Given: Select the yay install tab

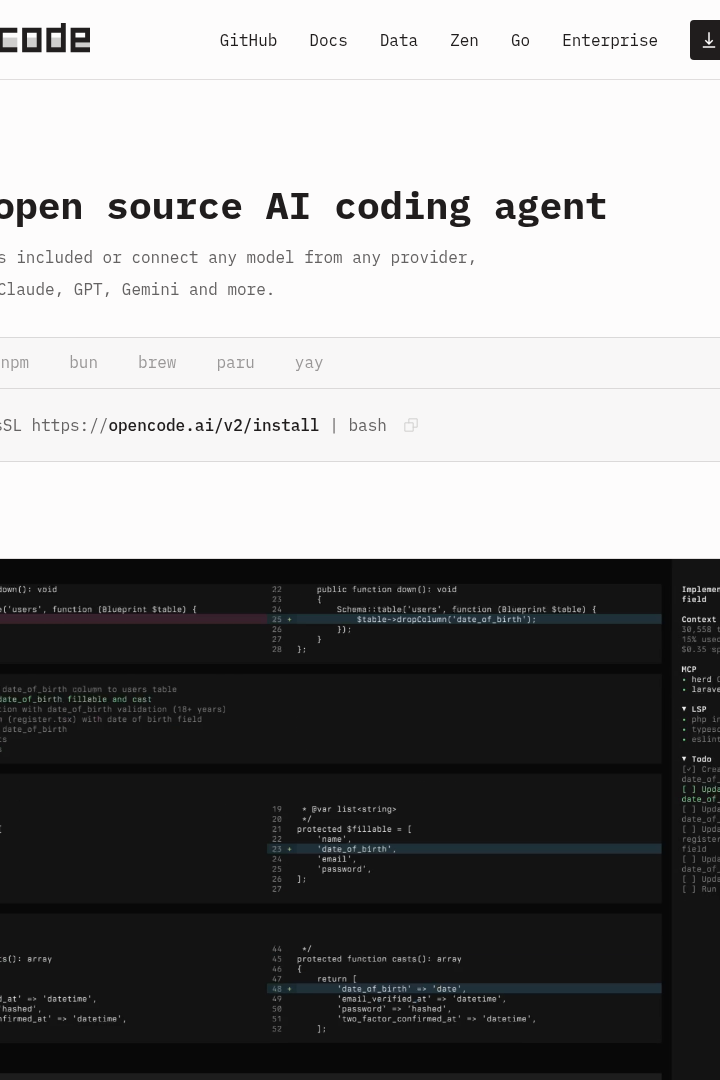Looking at the screenshot, I should point(309,363).
